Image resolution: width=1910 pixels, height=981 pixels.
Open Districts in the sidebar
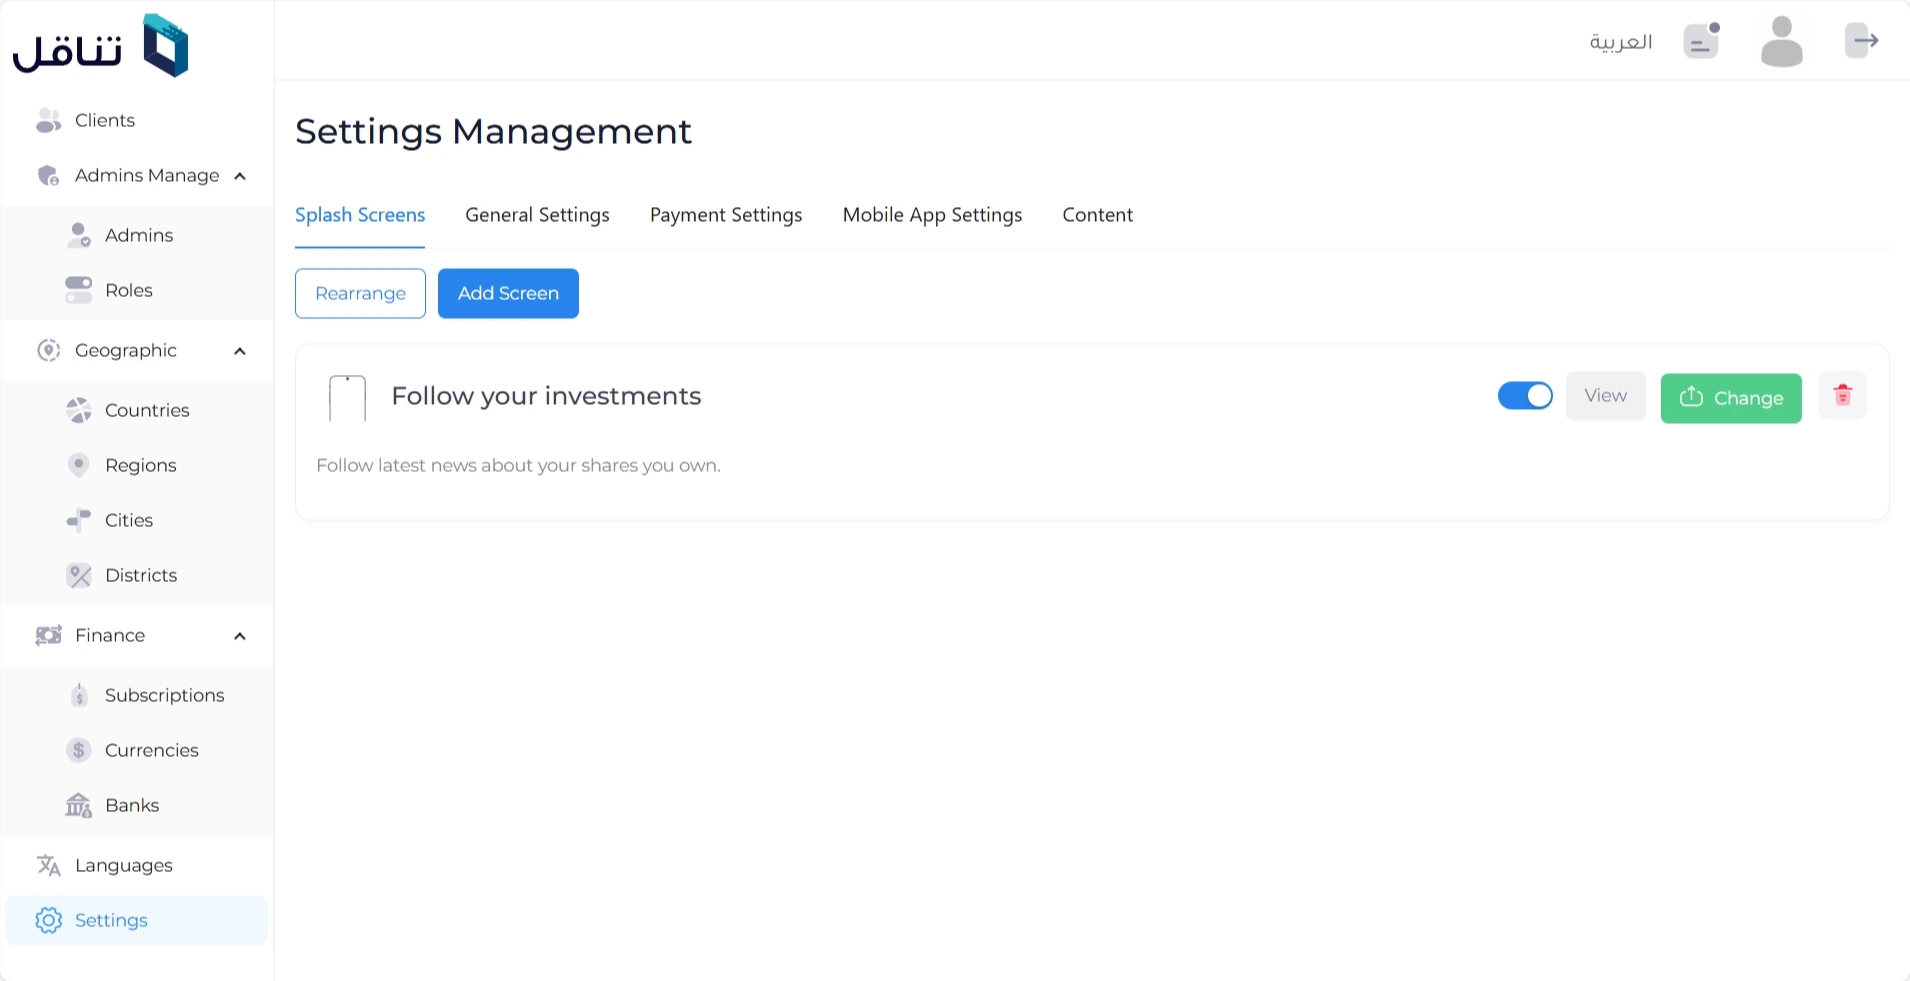pyautogui.click(x=140, y=575)
